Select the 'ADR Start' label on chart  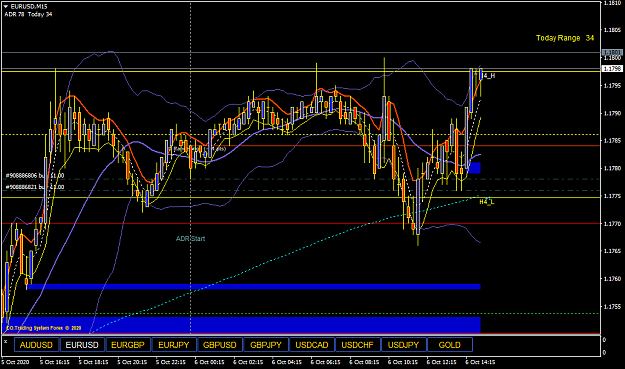[191, 239]
